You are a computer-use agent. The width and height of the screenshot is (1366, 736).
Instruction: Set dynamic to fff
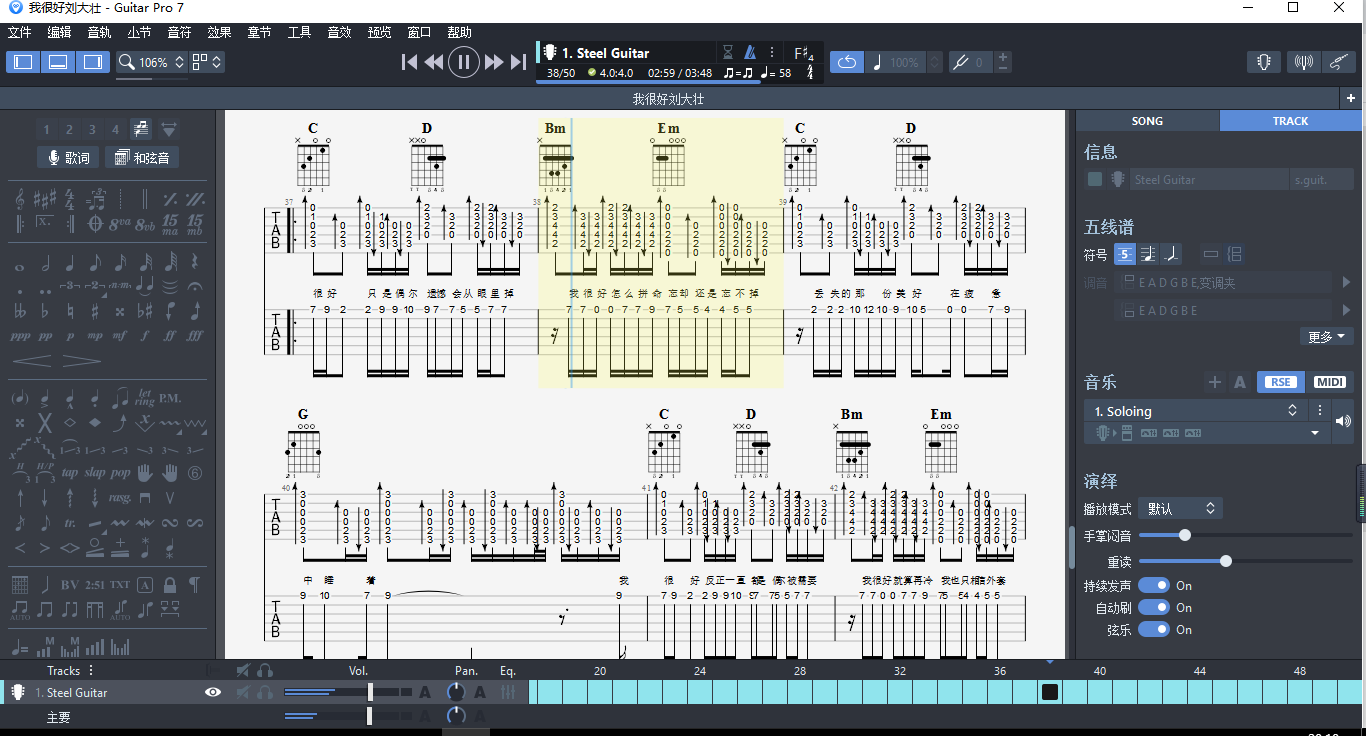(x=196, y=336)
